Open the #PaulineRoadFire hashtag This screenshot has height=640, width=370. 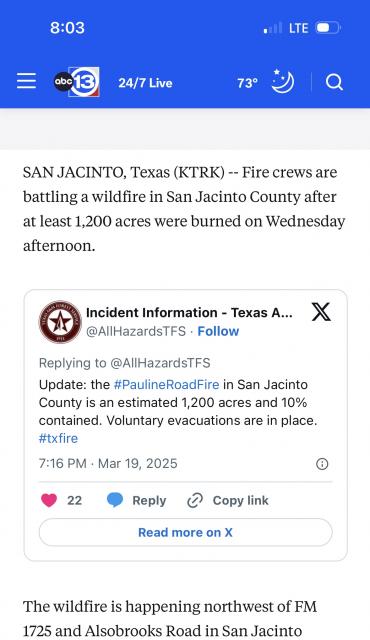point(166,384)
